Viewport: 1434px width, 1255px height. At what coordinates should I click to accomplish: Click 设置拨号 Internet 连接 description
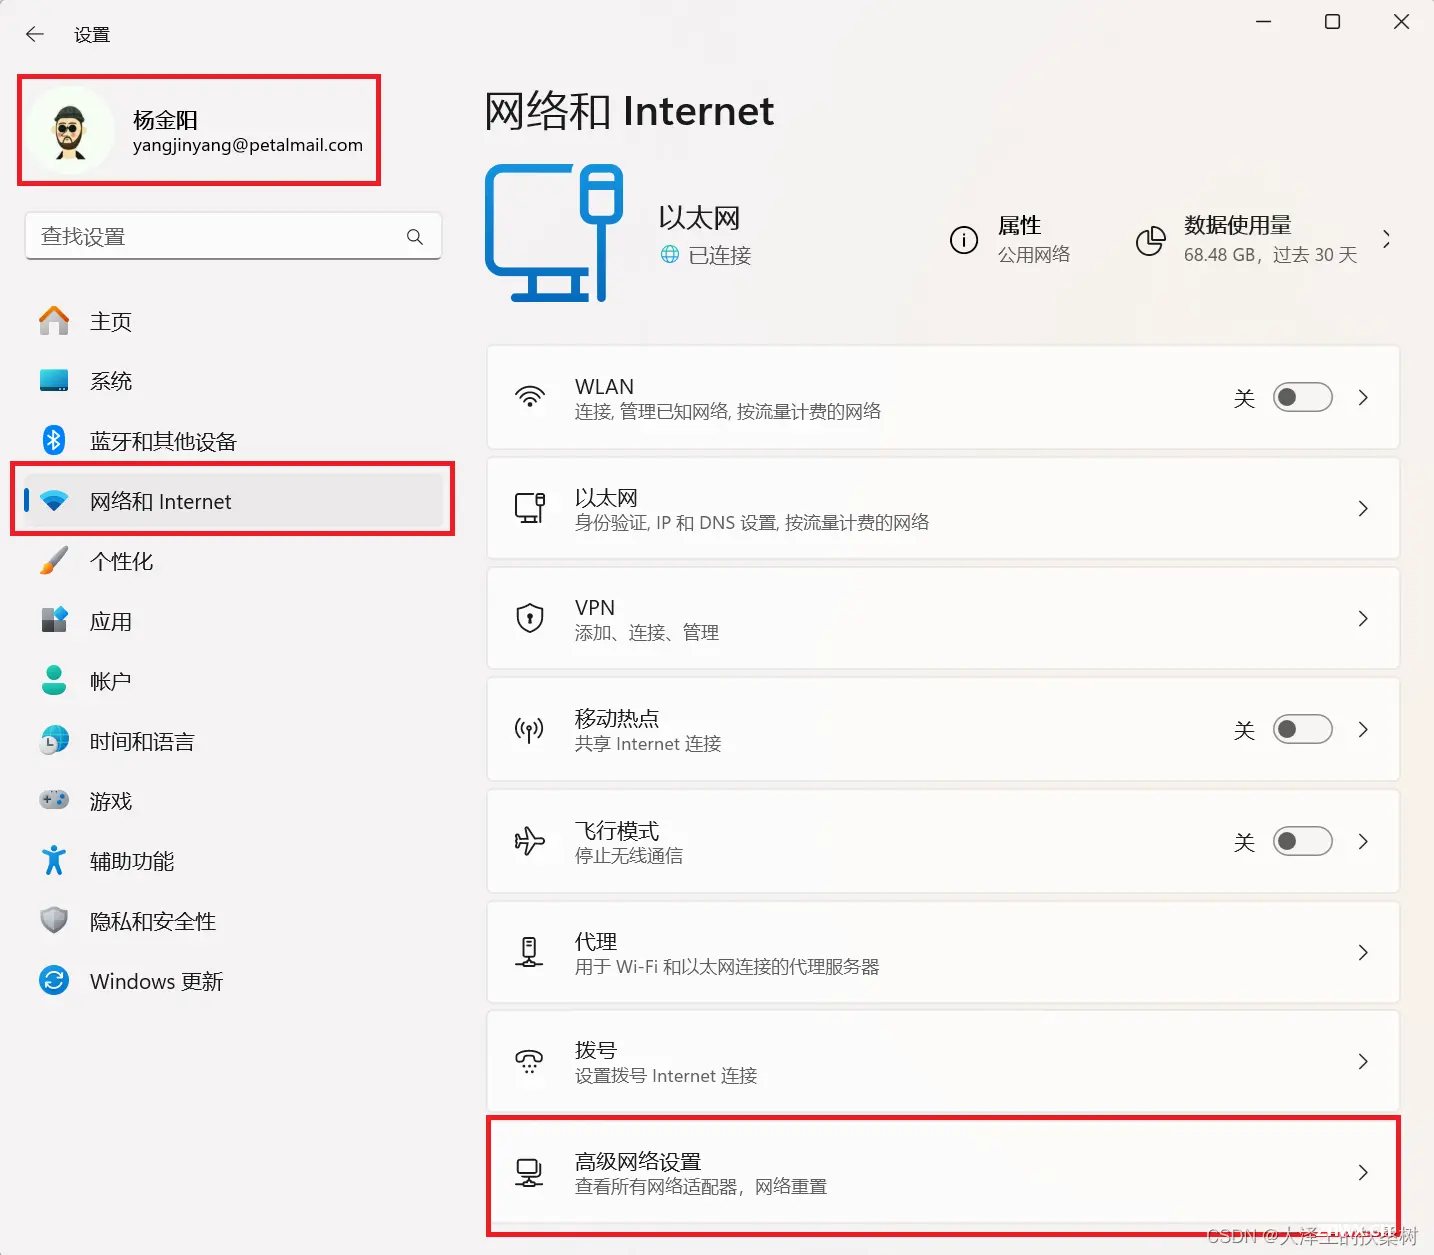click(666, 1076)
